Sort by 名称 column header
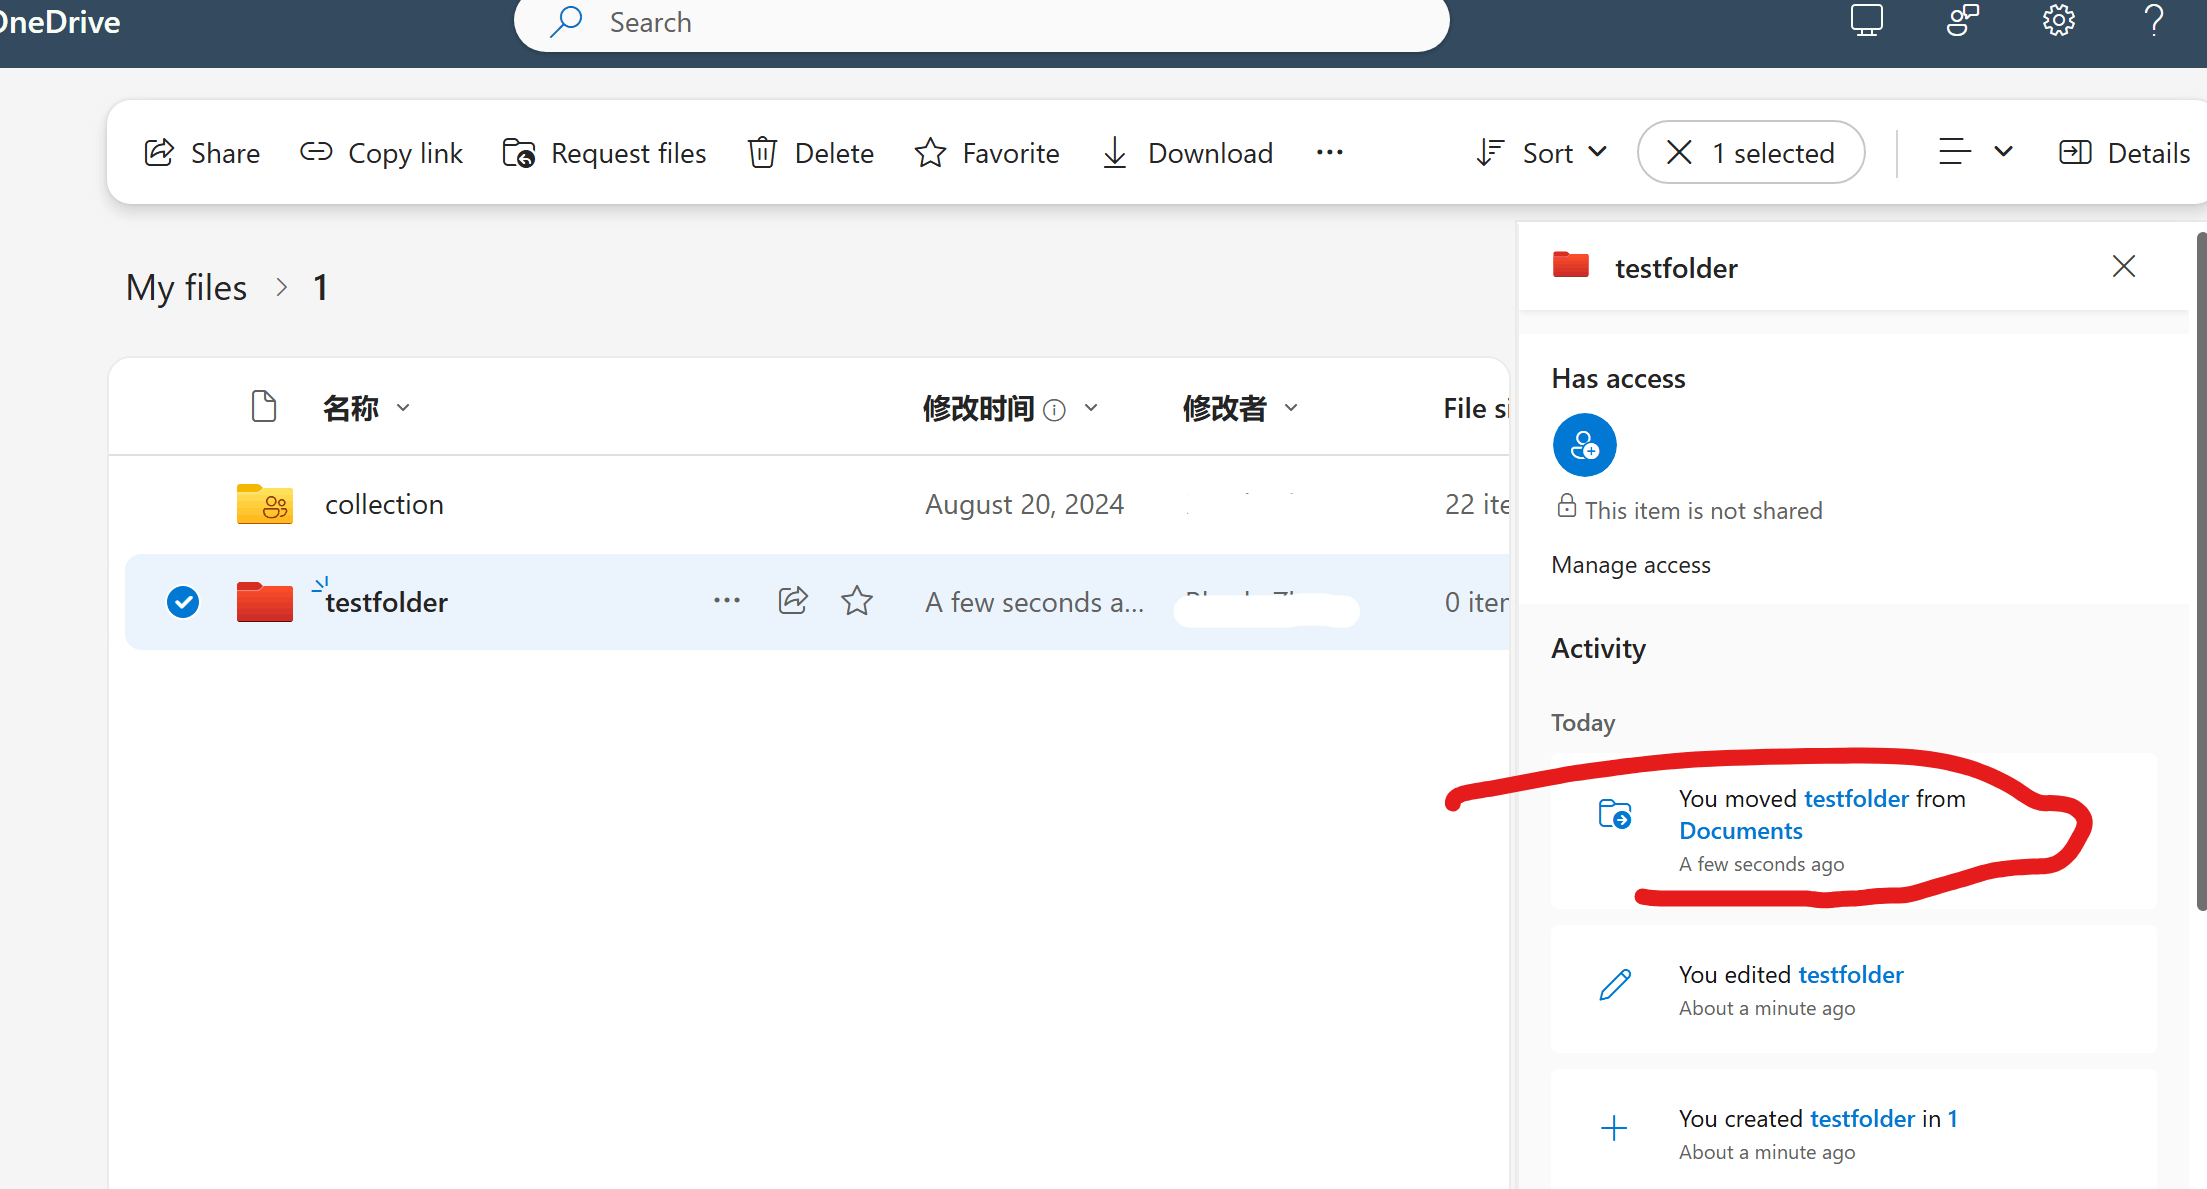The height and width of the screenshot is (1189, 2207). click(351, 408)
